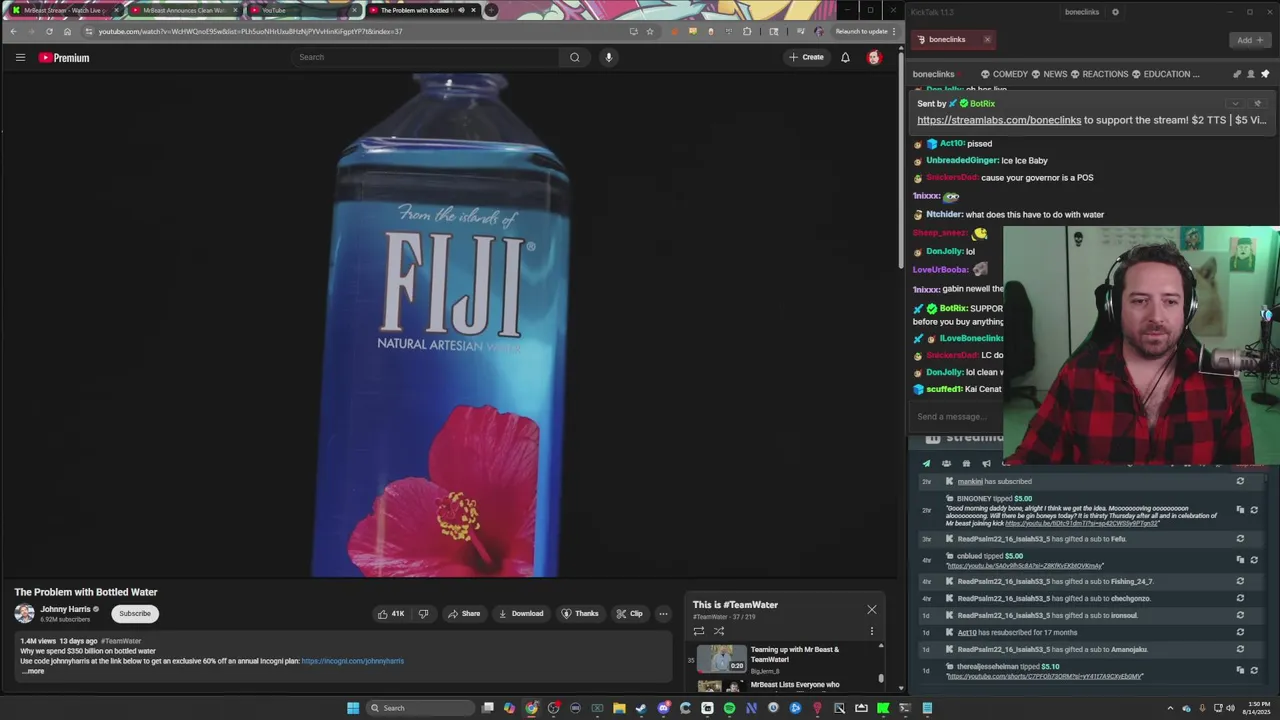Open pinned messages pin icon in KickTalk header

tap(1265, 74)
